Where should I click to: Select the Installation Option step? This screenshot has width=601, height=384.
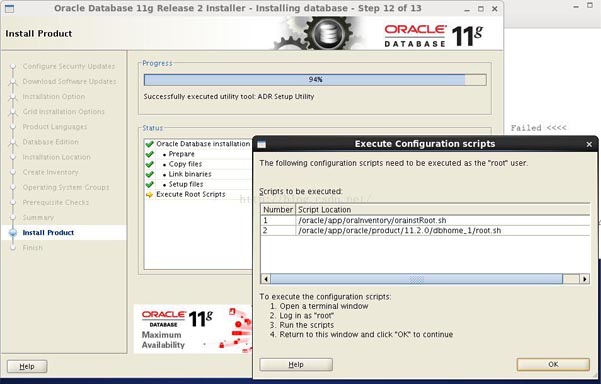coord(54,97)
